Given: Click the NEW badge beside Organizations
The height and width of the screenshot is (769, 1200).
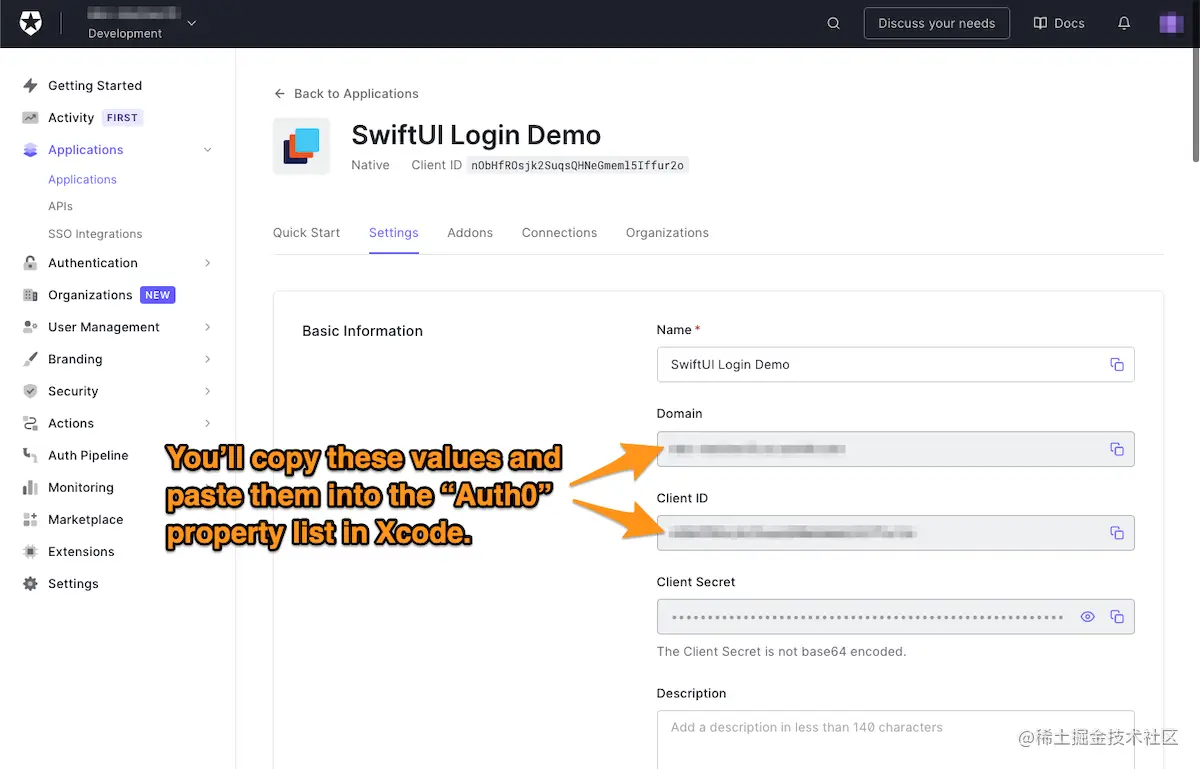Looking at the screenshot, I should point(158,295).
